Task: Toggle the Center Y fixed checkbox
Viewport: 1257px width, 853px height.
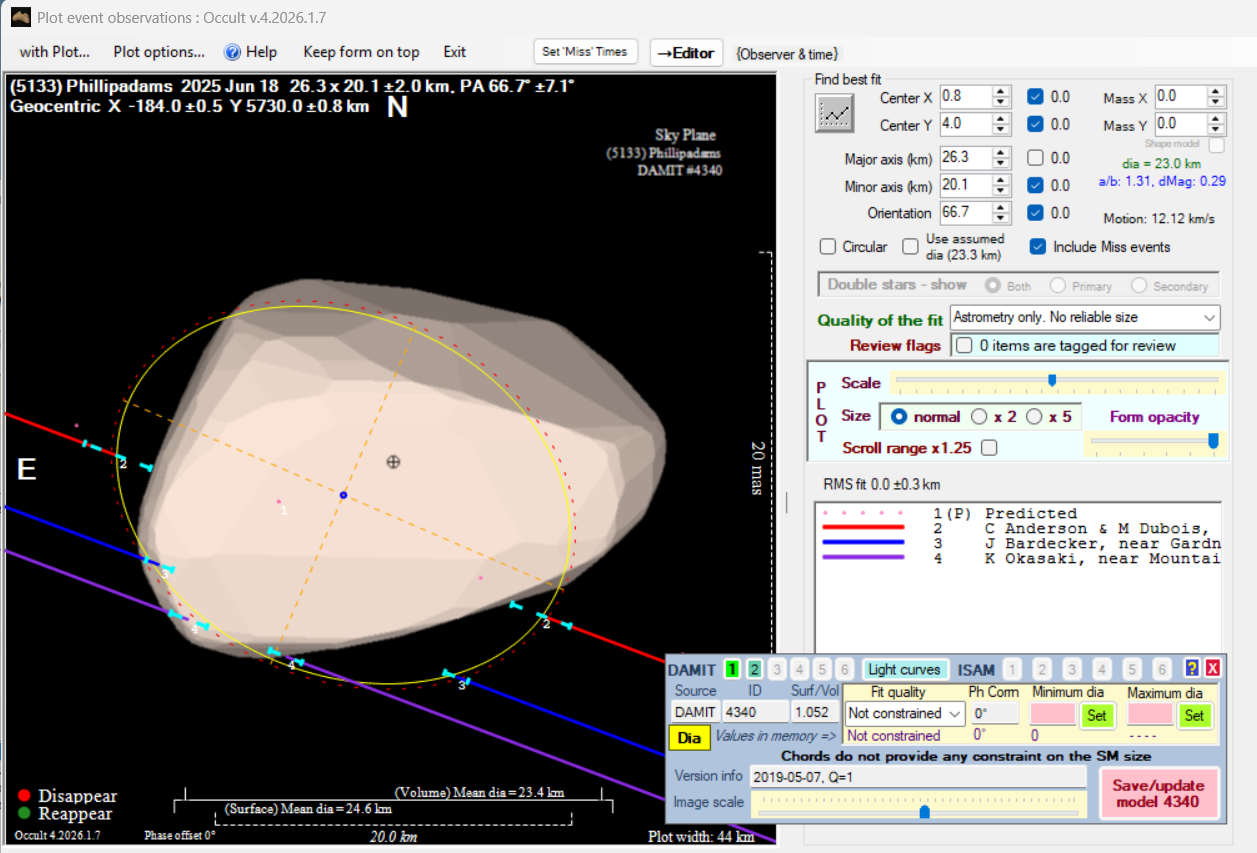Action: pos(1036,124)
